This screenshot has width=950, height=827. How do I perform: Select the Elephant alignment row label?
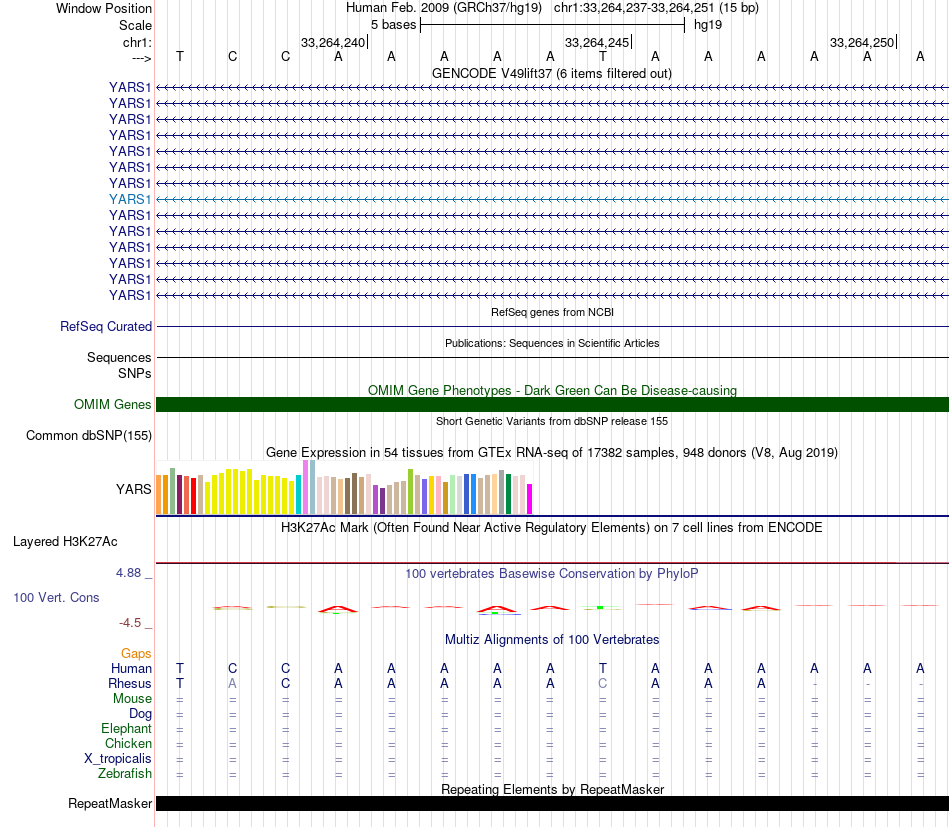click(x=127, y=728)
